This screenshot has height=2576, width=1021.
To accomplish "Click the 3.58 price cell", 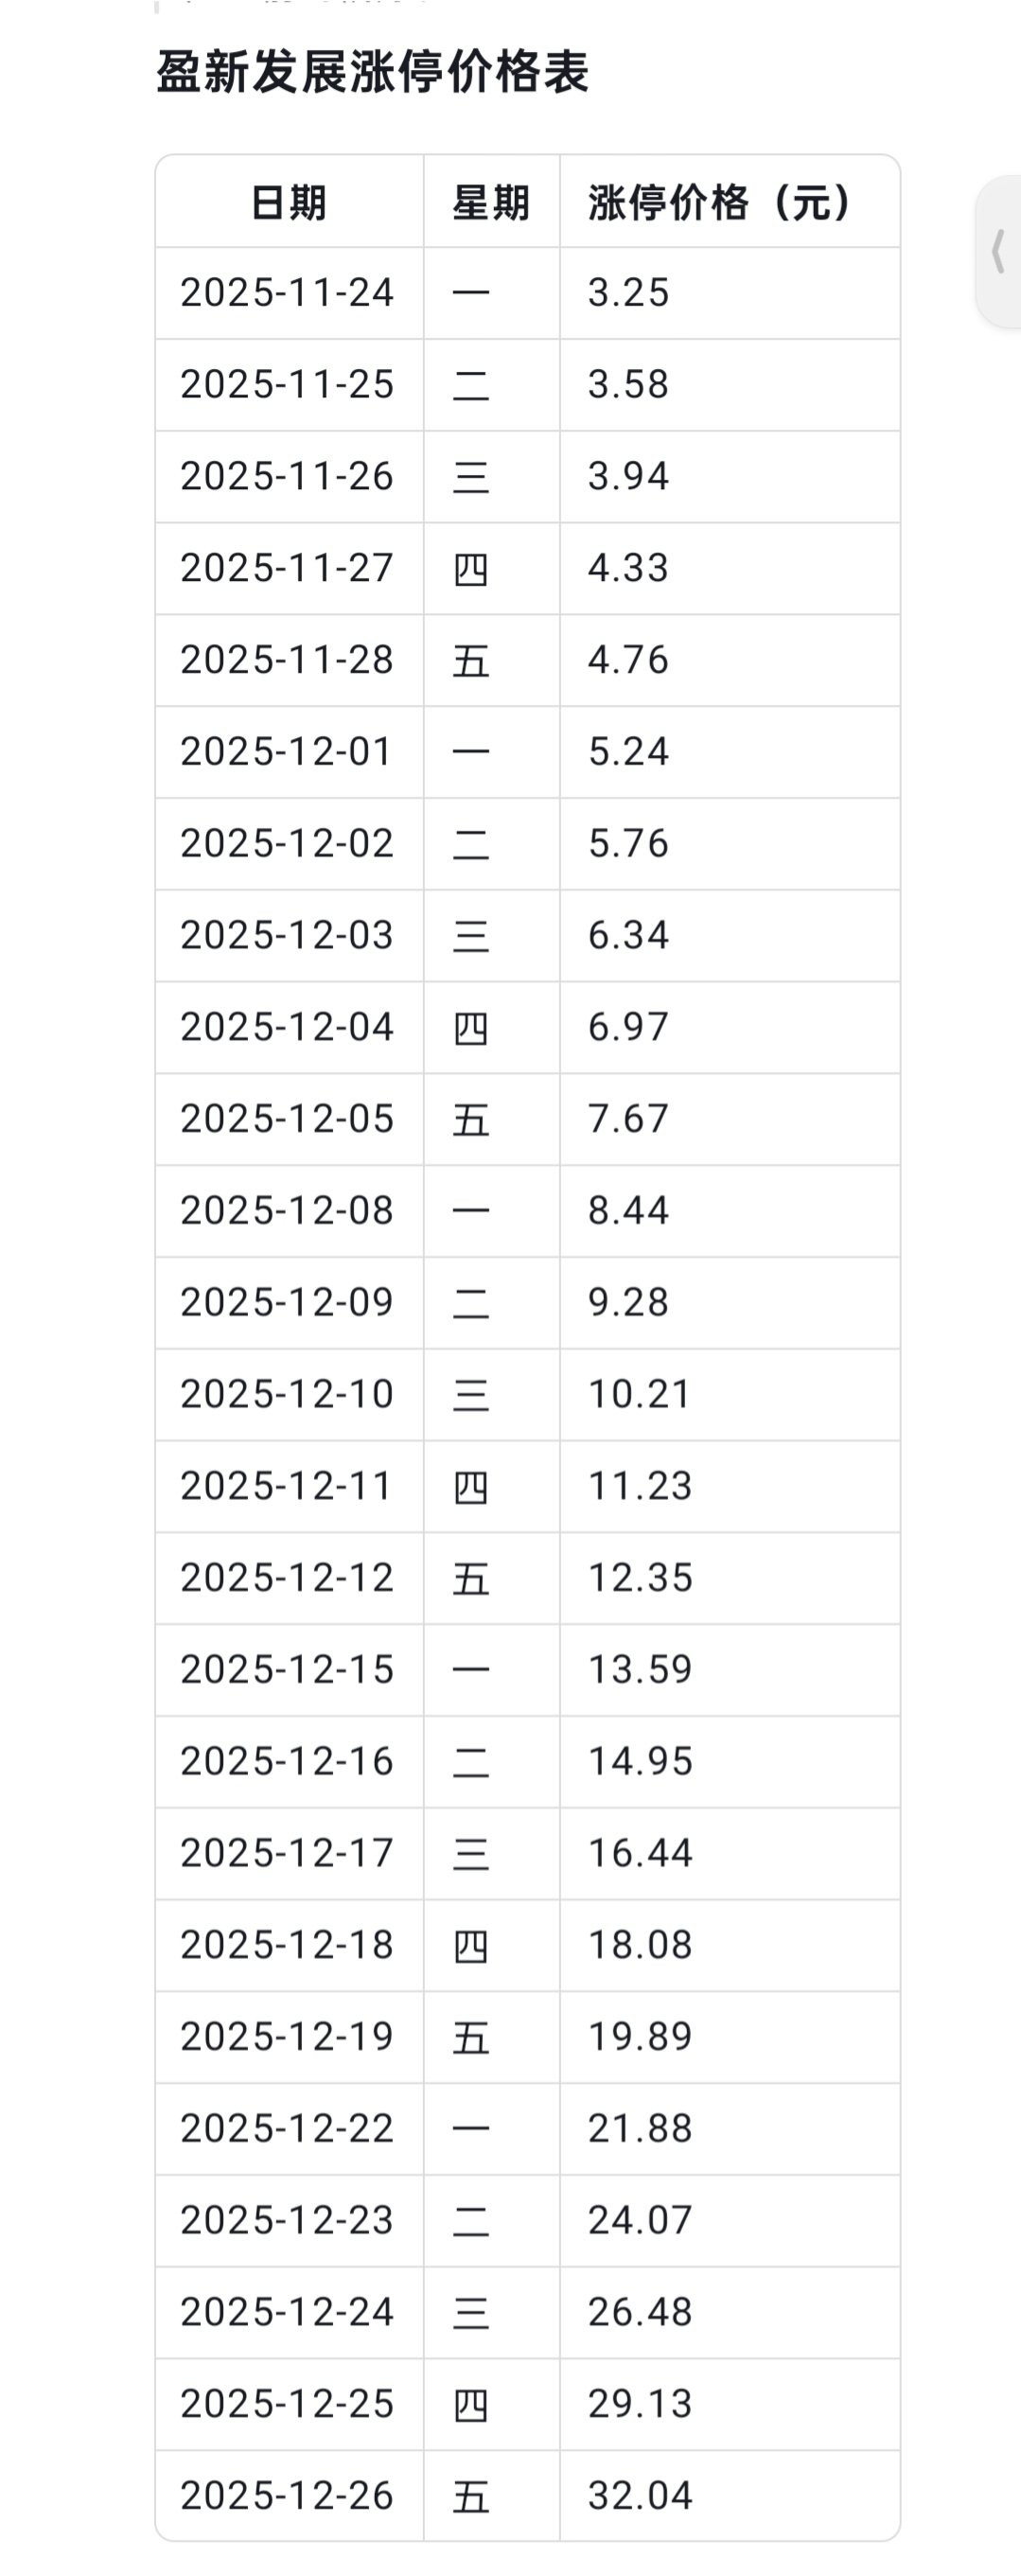I will (x=628, y=385).
